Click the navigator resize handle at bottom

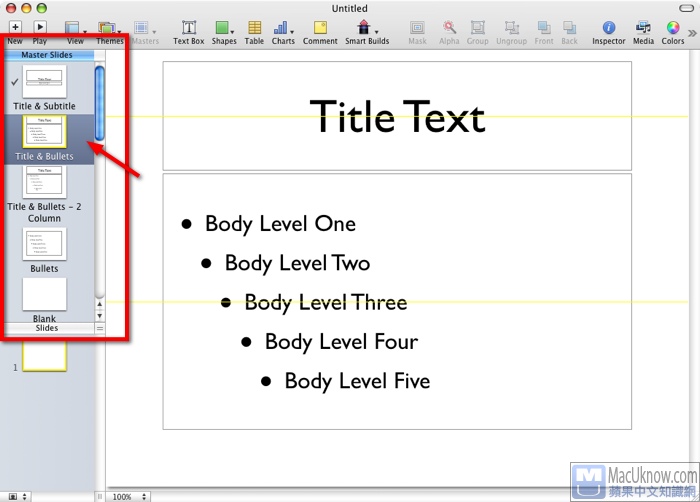coord(100,497)
